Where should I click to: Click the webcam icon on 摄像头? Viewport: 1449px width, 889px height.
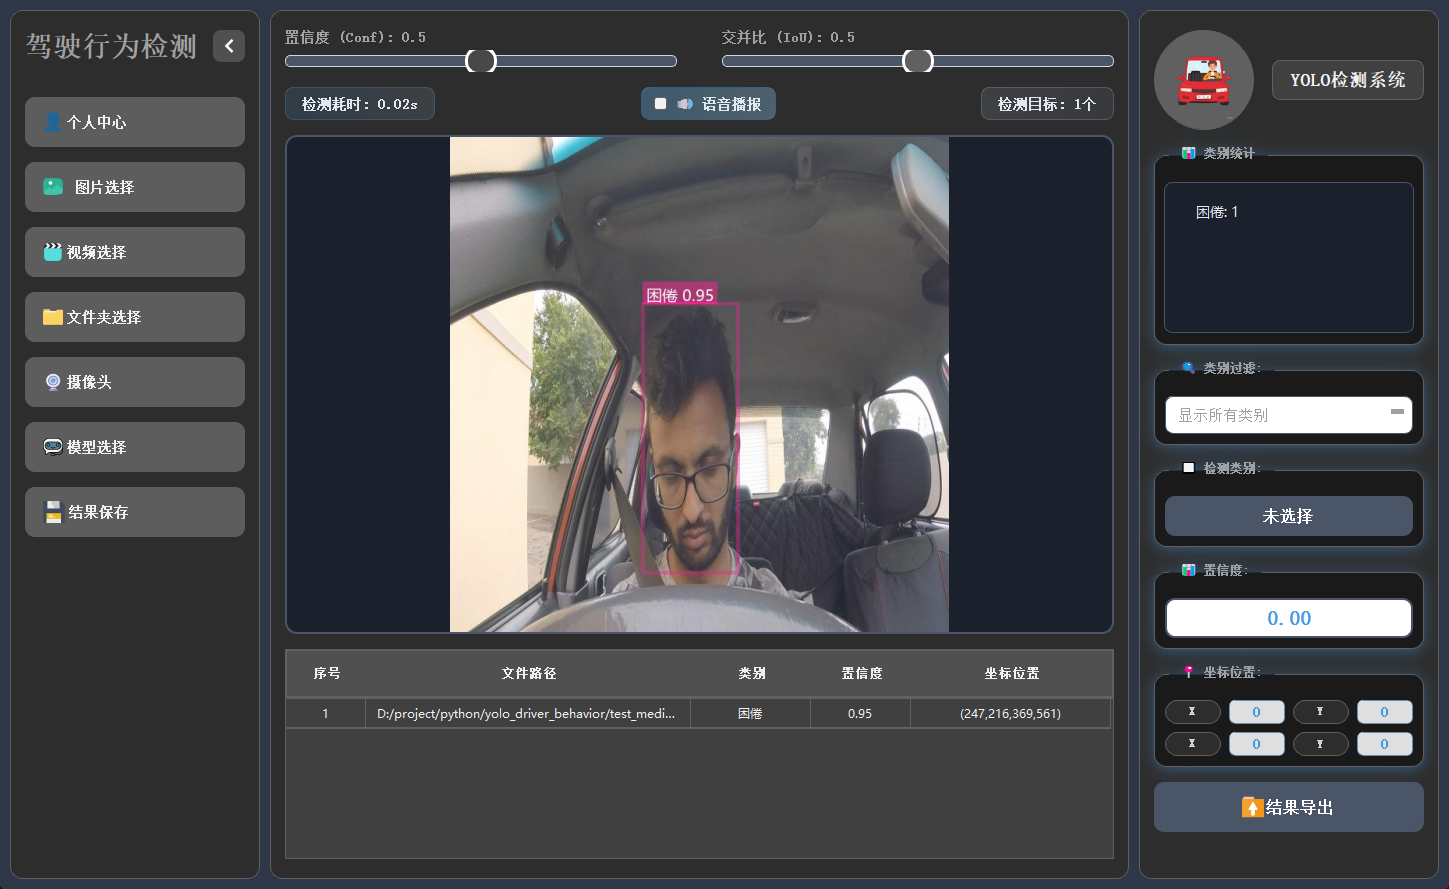pos(53,382)
